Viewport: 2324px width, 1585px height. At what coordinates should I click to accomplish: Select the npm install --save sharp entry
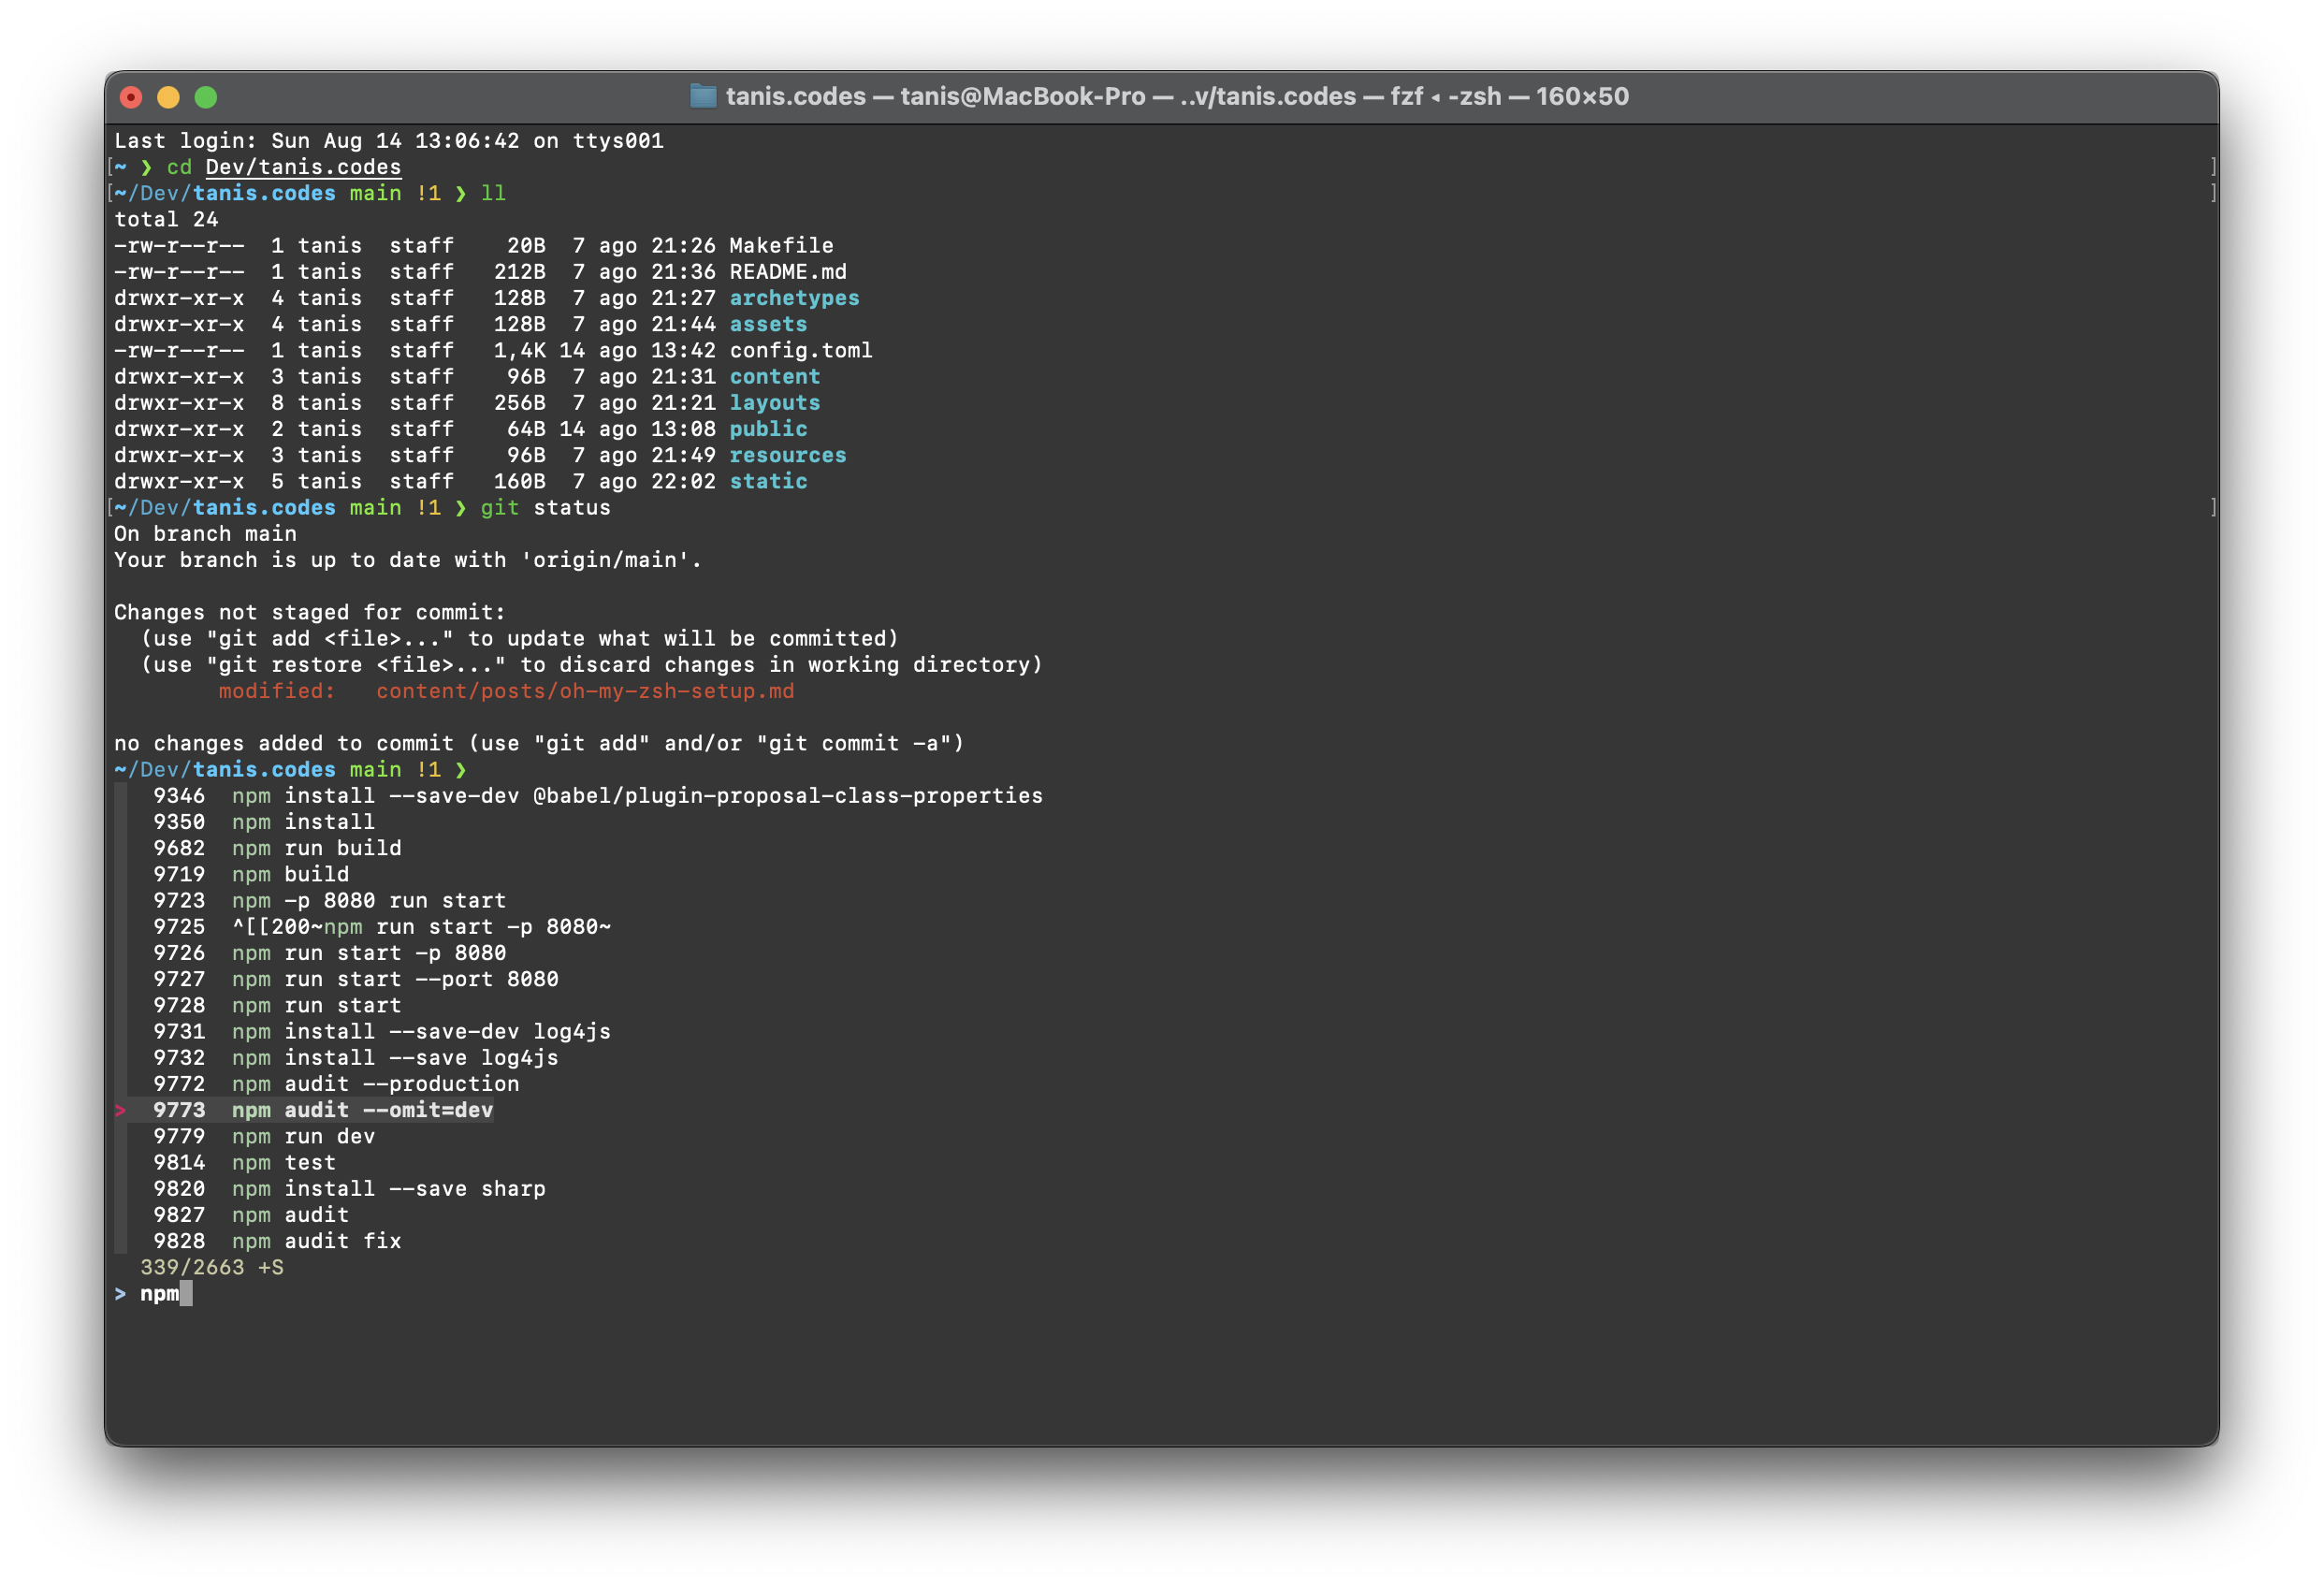[x=388, y=1188]
